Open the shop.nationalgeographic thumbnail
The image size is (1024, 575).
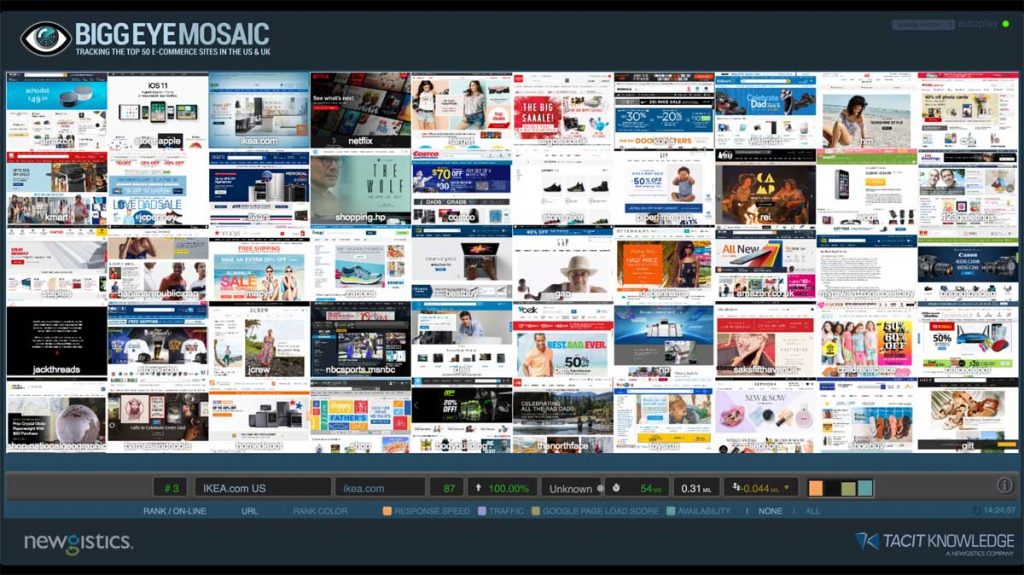(57, 416)
